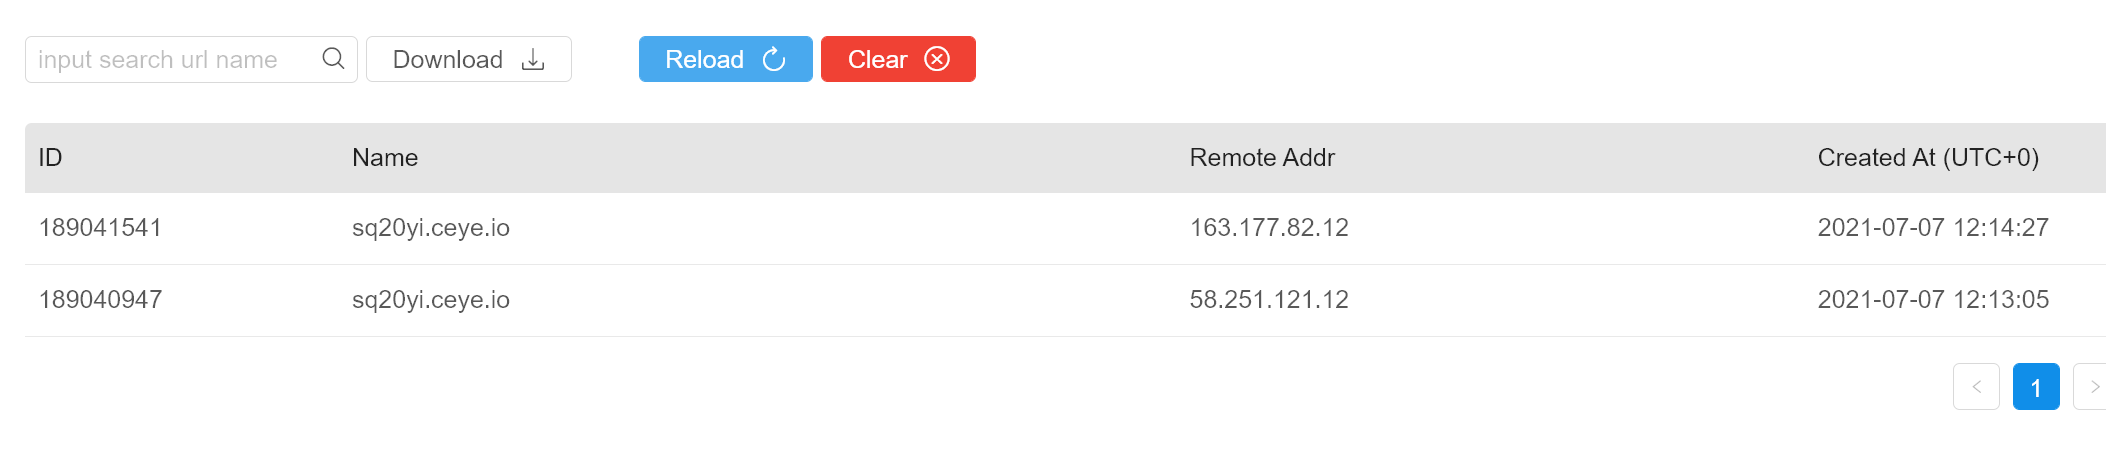Click the ID column header

coord(50,158)
